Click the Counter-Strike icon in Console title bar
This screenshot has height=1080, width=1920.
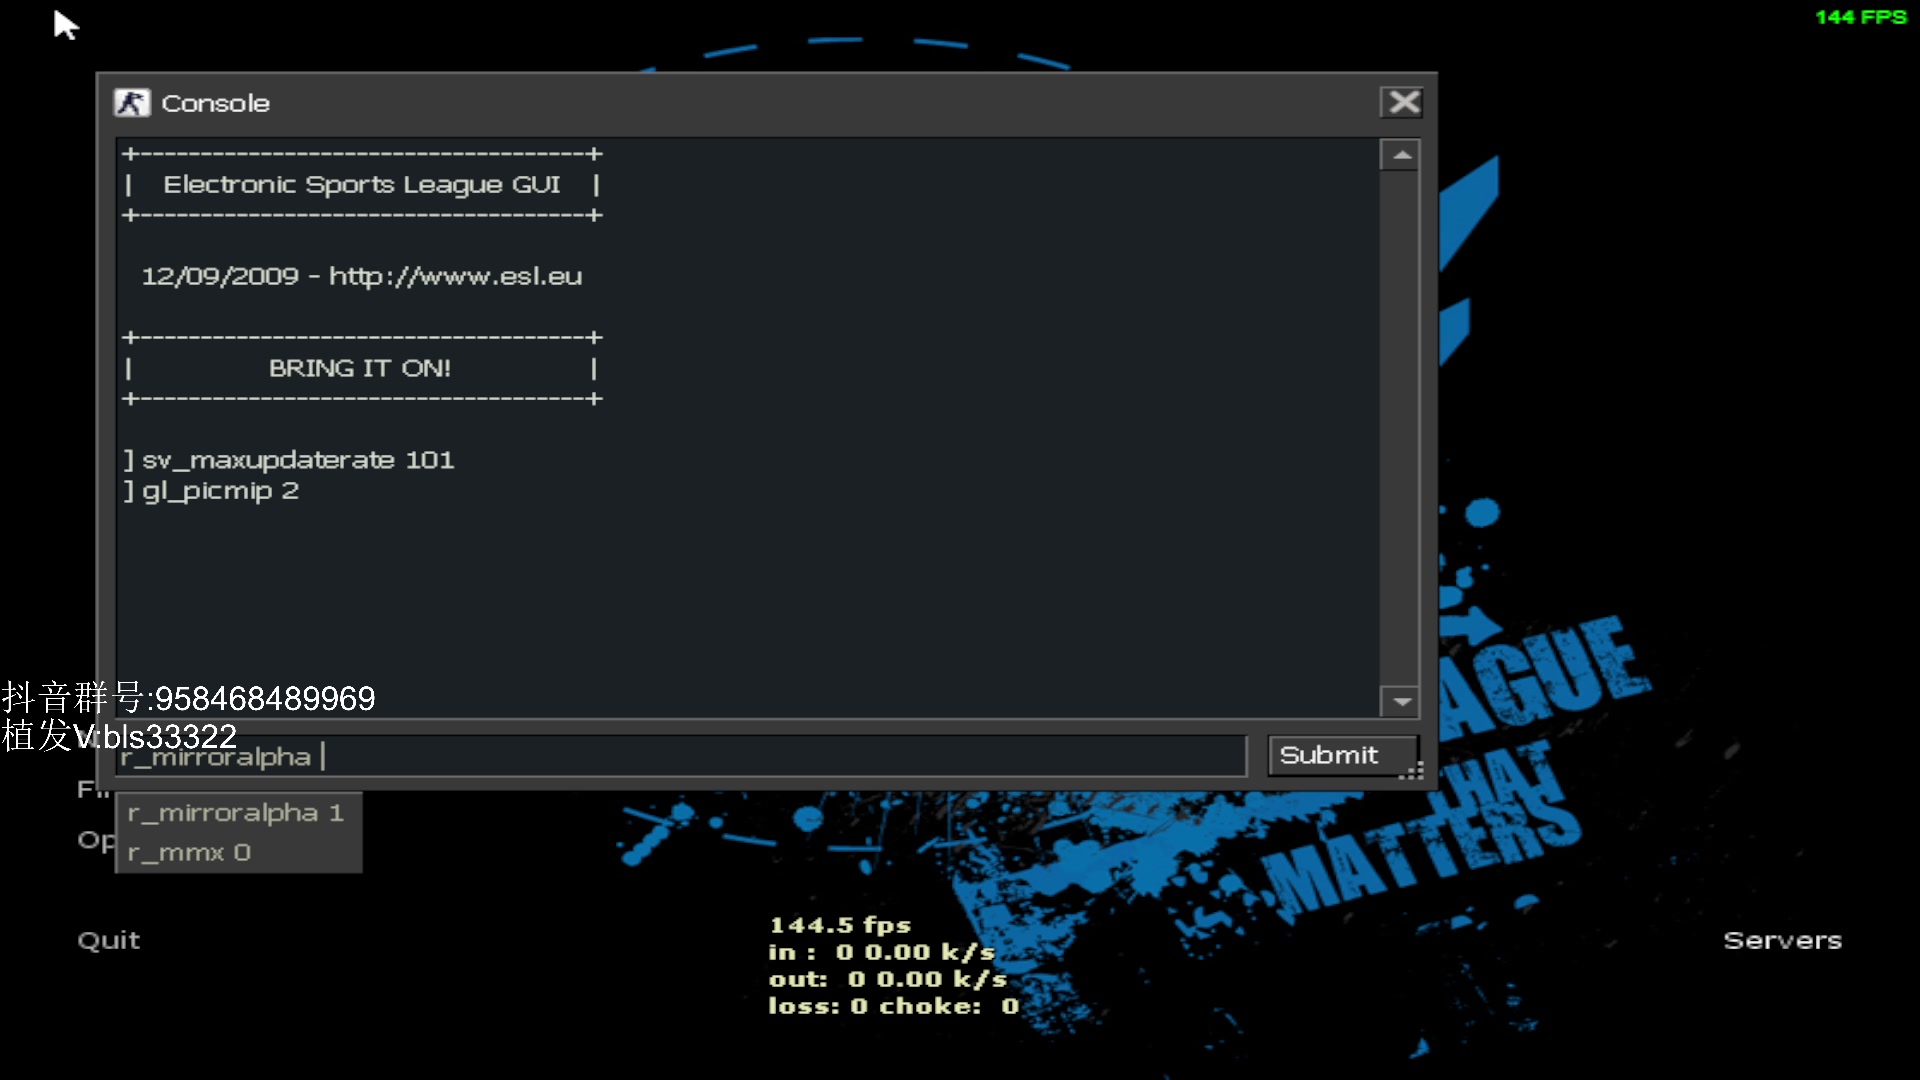[131, 103]
